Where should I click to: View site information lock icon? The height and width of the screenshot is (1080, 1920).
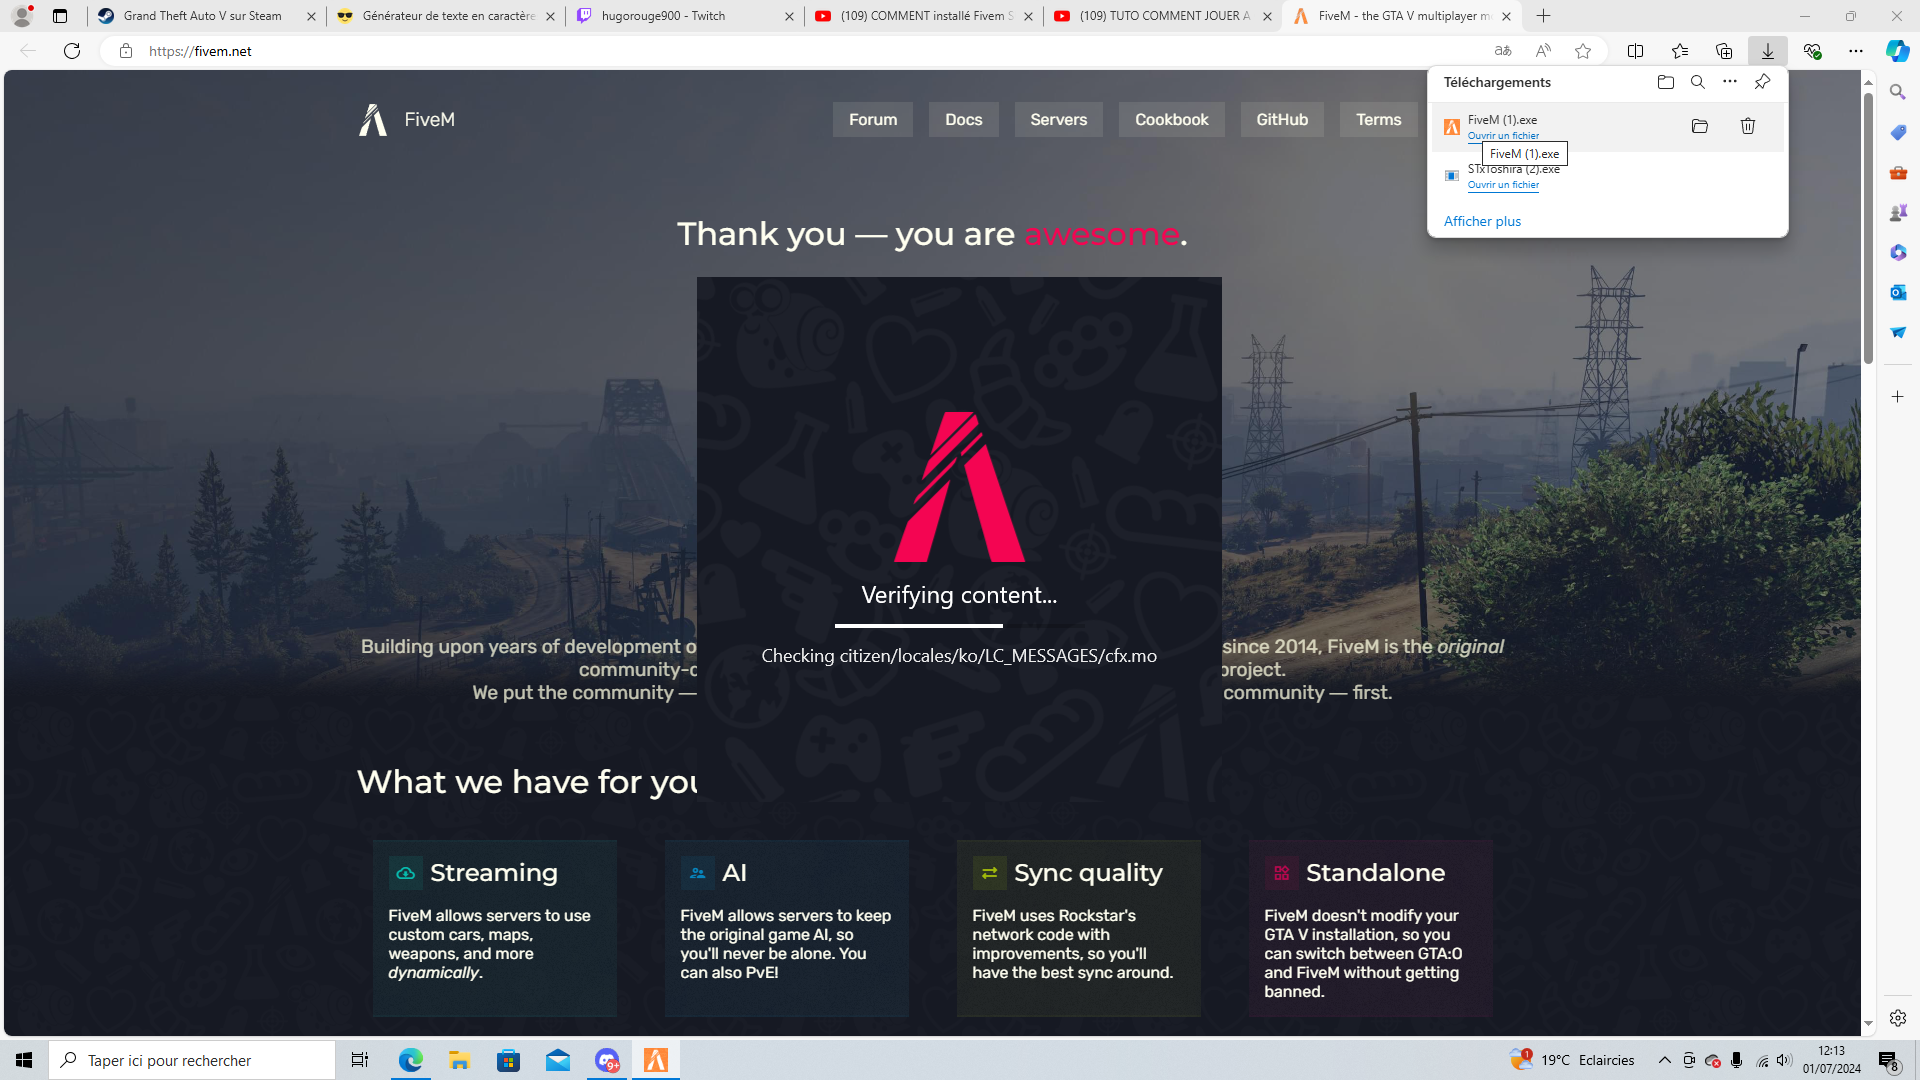pyautogui.click(x=126, y=51)
